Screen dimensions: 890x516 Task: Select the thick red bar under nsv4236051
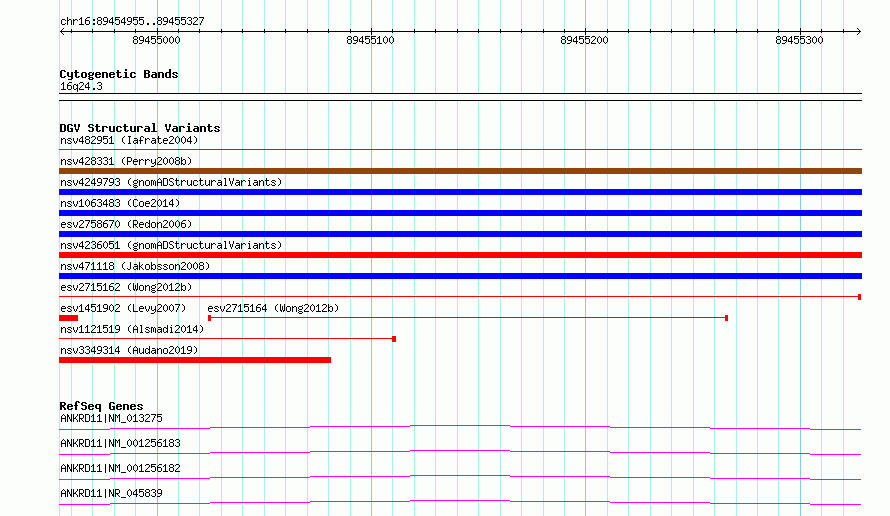tap(460, 255)
